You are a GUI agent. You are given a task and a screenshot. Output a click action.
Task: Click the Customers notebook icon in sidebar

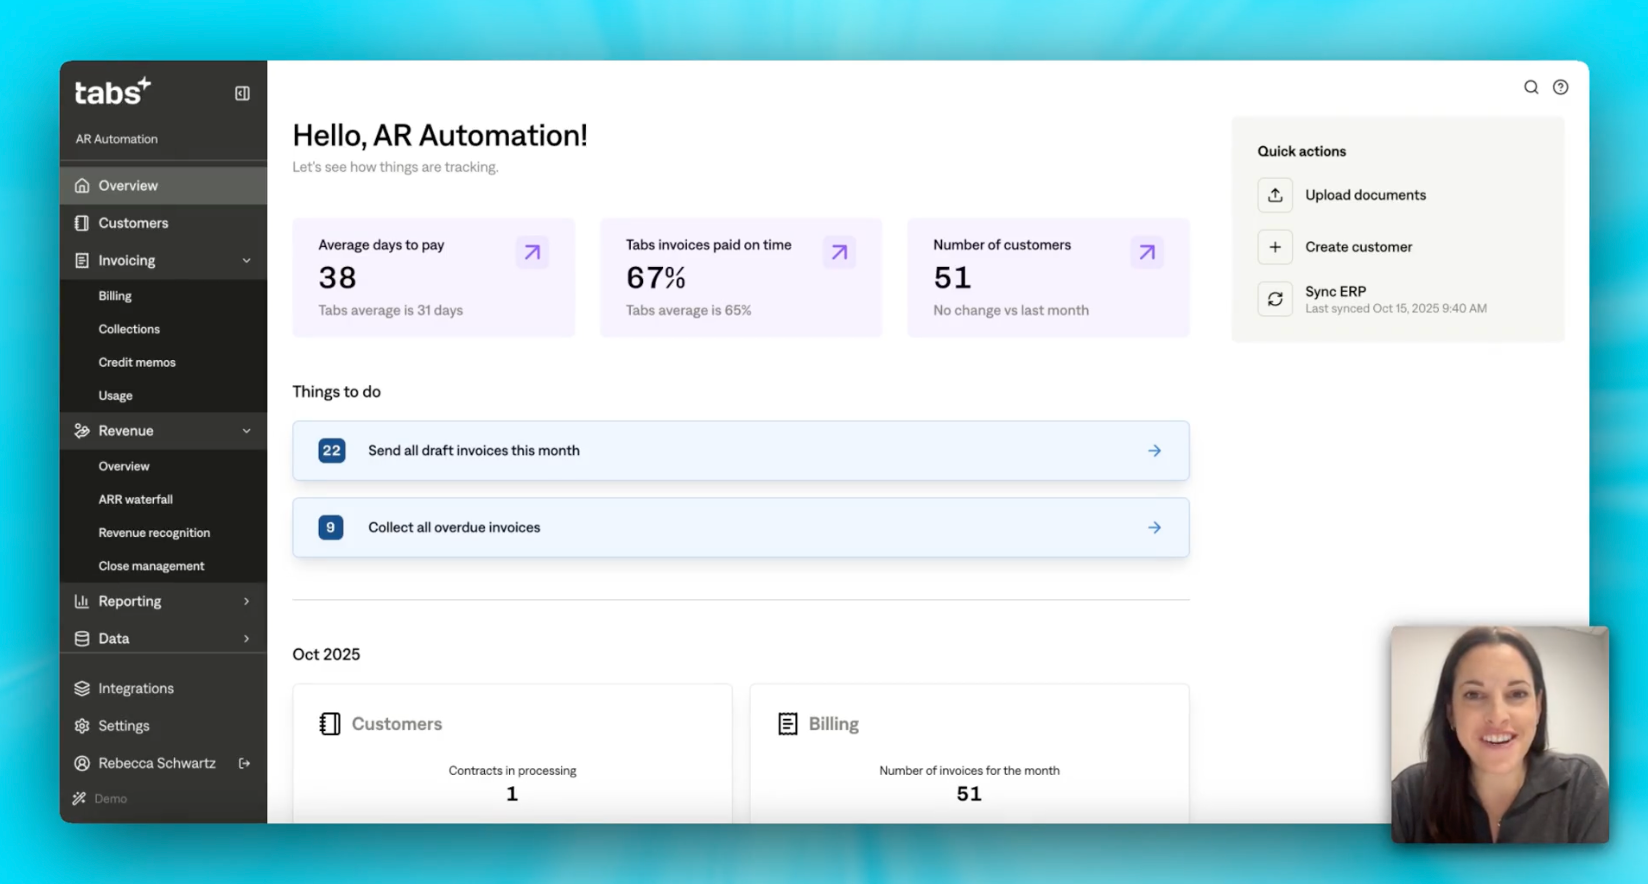pyautogui.click(x=82, y=223)
